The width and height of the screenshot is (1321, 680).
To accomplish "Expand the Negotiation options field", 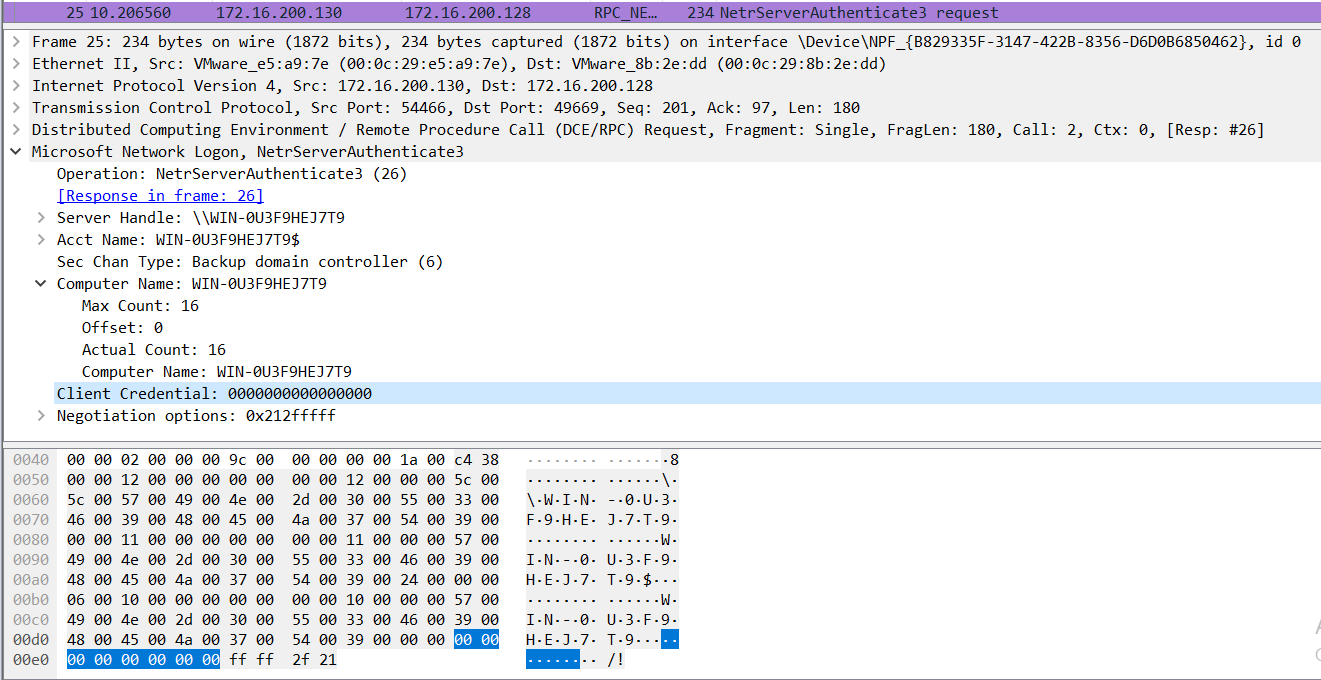I will 41,416.
